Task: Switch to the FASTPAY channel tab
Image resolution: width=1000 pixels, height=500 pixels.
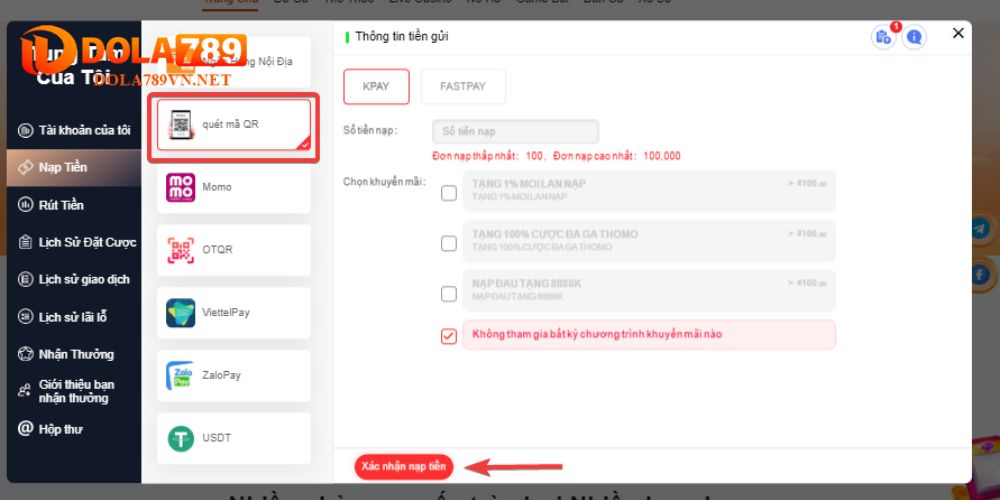Action: (463, 87)
